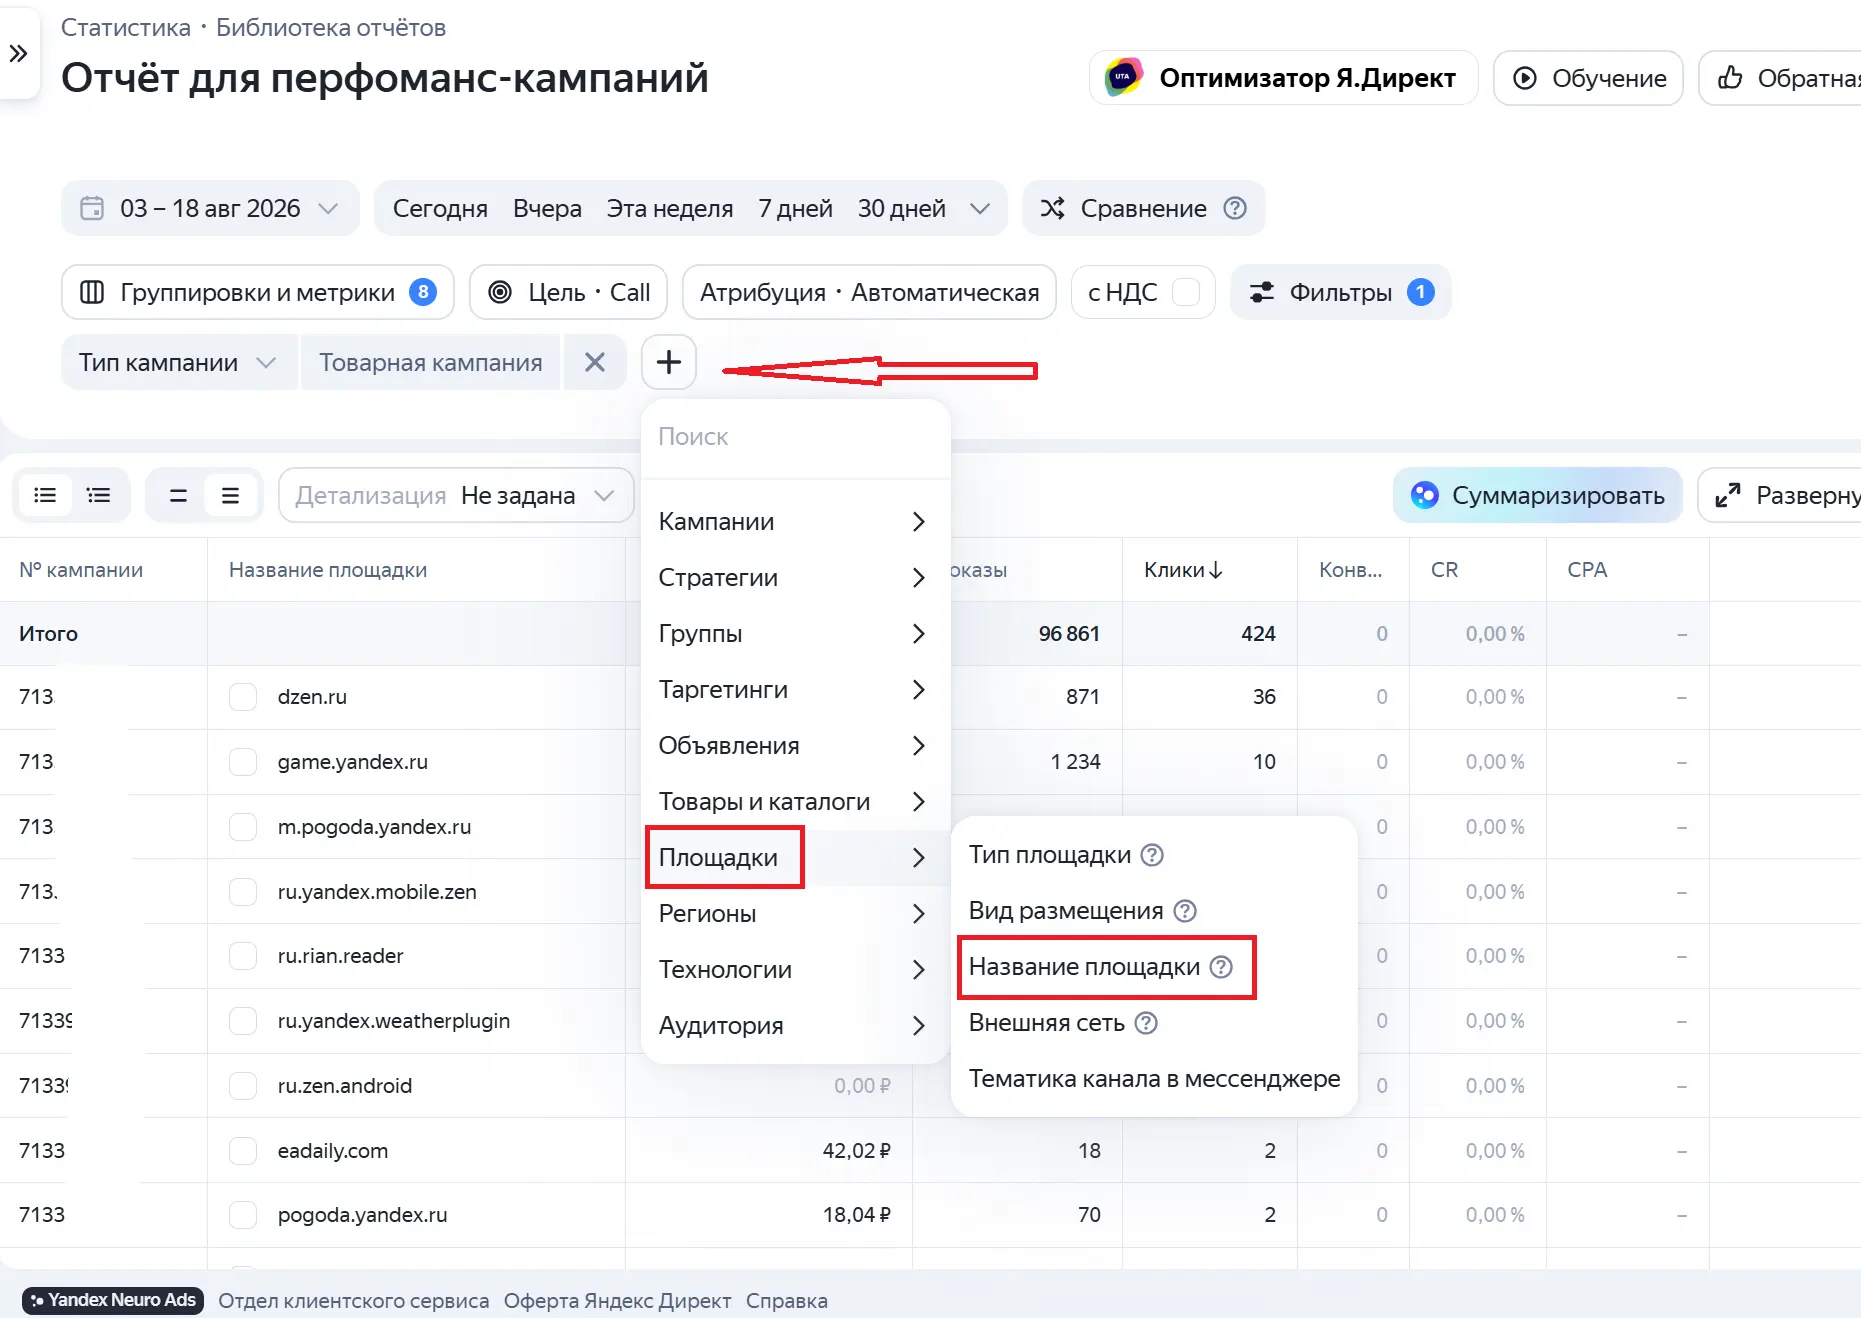Image resolution: width=1861 pixels, height=1318 pixels.
Task: Check the ru.rian.reader row checkbox
Action: coord(243,956)
